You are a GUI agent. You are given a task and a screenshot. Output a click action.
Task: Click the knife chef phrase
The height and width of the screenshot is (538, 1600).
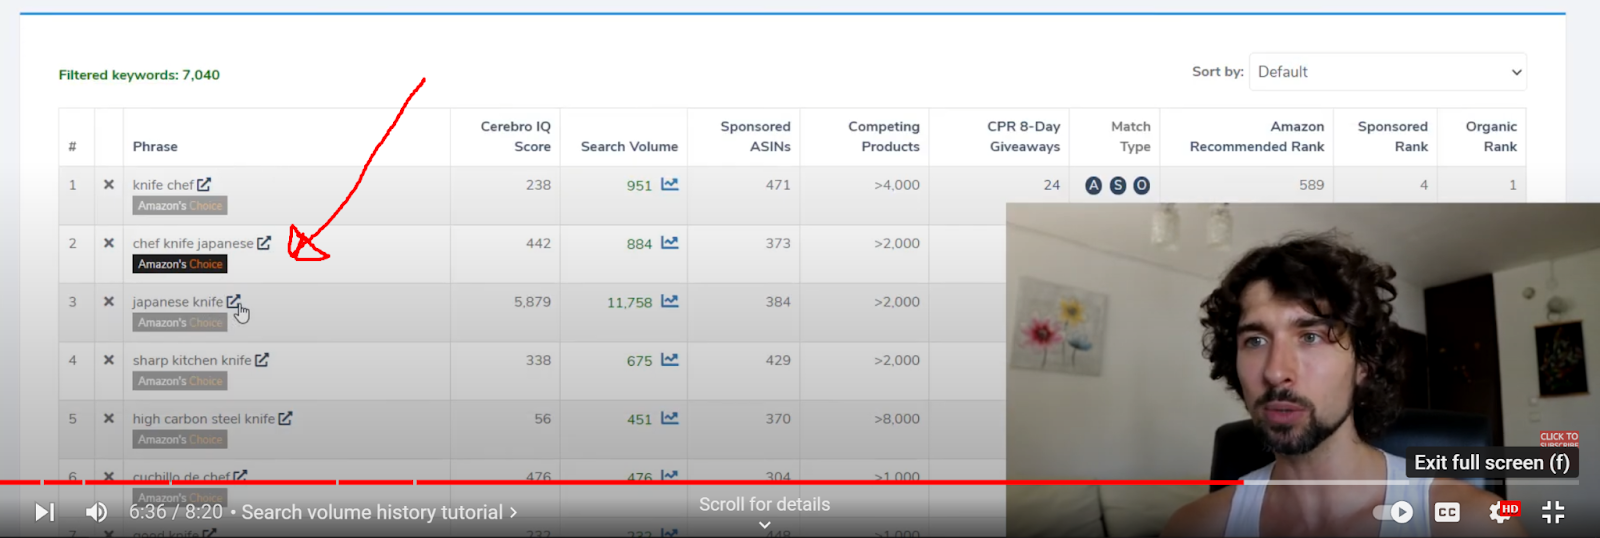pyautogui.click(x=163, y=185)
